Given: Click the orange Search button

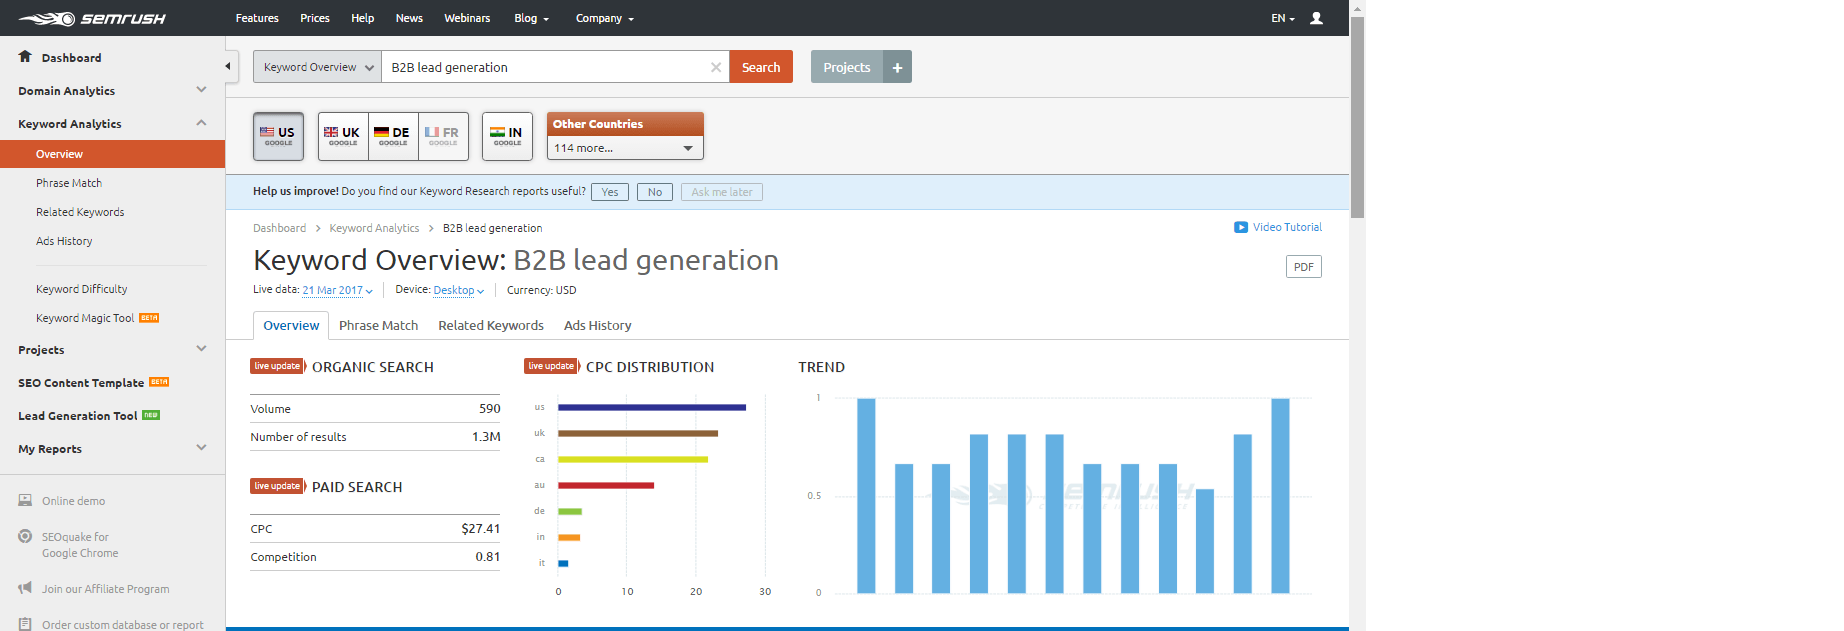Looking at the screenshot, I should [761, 67].
